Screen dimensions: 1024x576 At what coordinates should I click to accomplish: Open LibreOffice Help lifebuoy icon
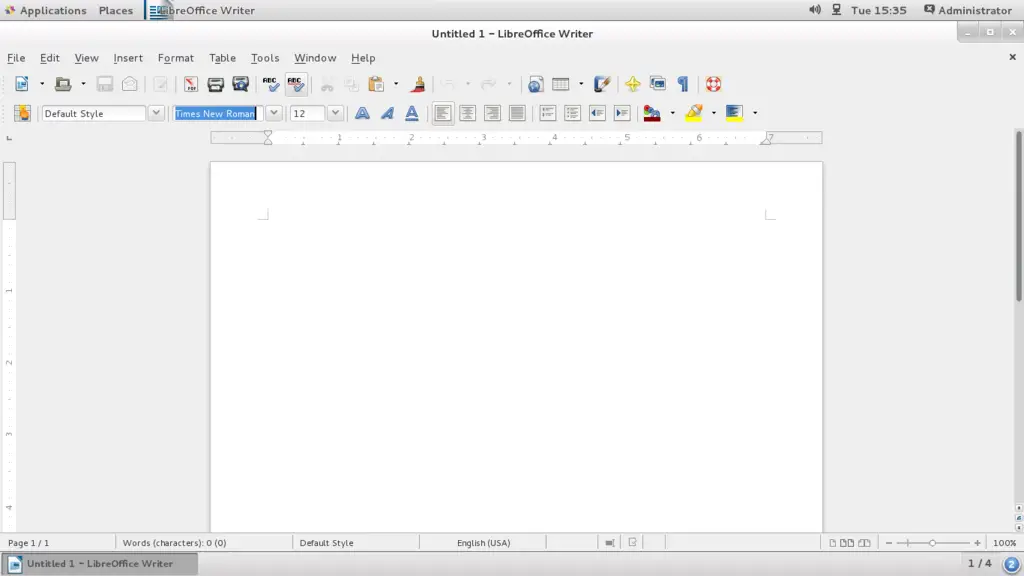tap(713, 84)
